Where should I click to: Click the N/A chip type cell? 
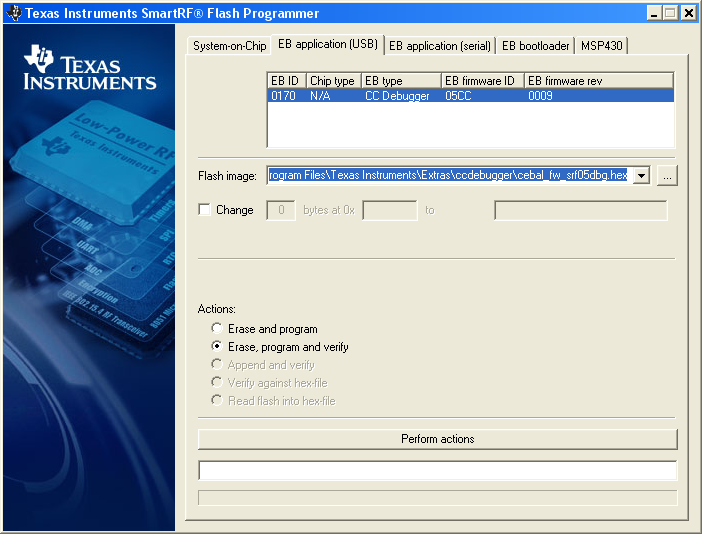pos(320,95)
